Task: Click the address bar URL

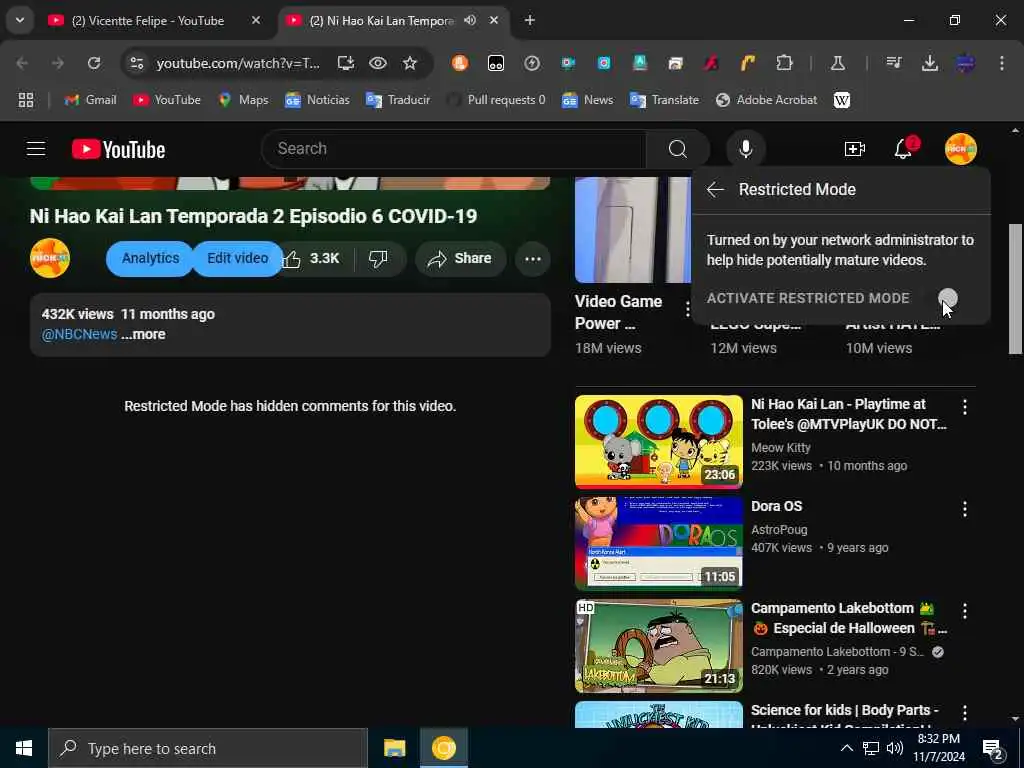Action: coord(238,63)
